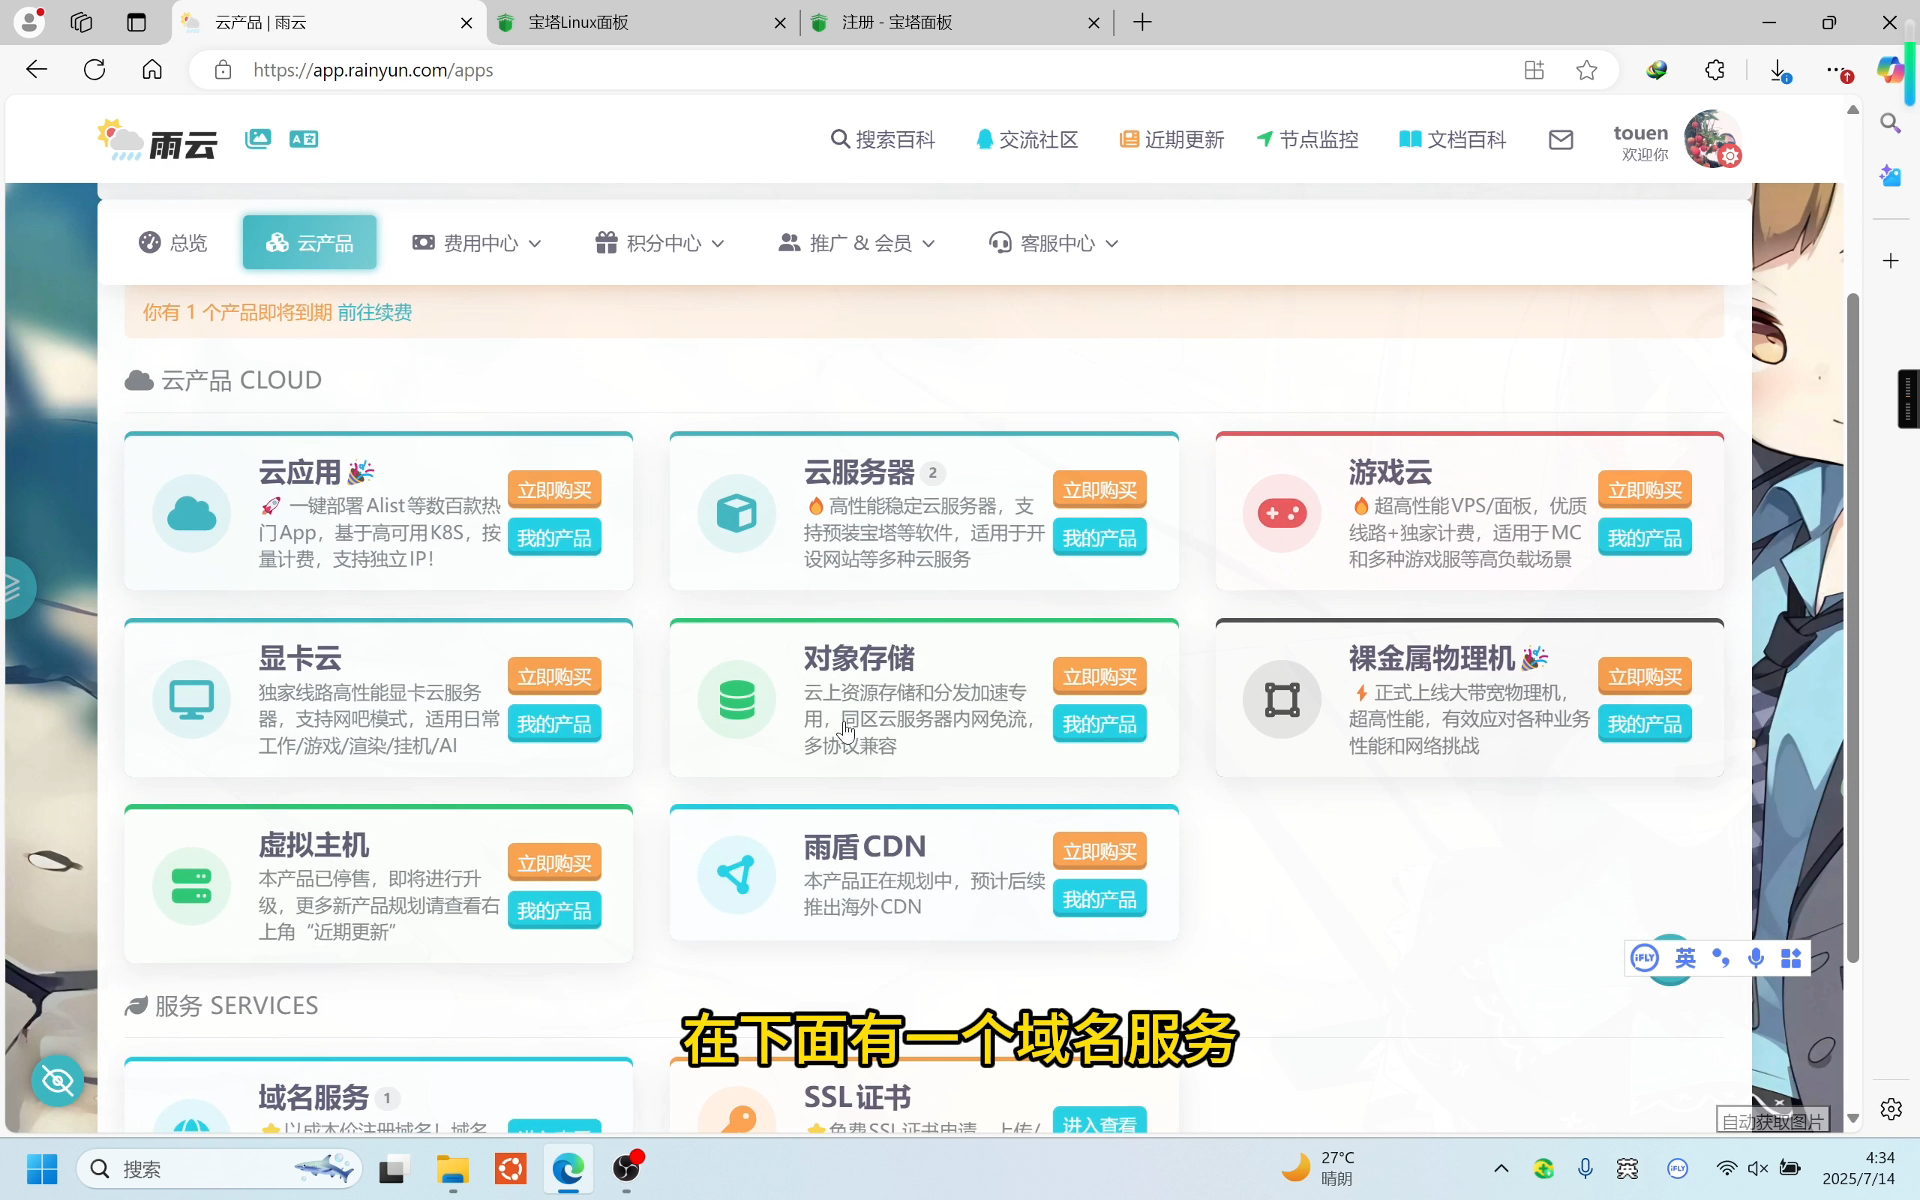Click the language switch AZ icon
The image size is (1920, 1200).
click(x=303, y=139)
